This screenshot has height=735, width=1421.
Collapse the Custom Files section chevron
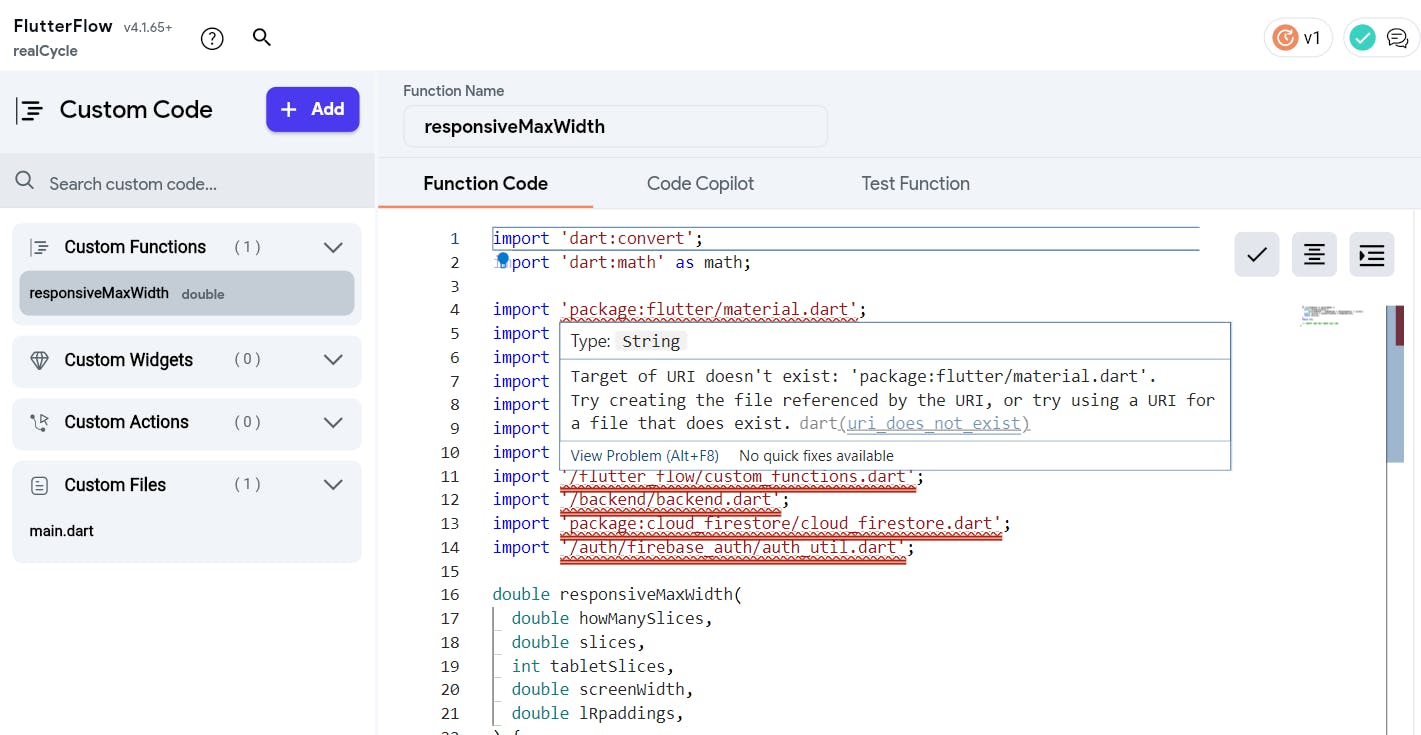(x=333, y=485)
